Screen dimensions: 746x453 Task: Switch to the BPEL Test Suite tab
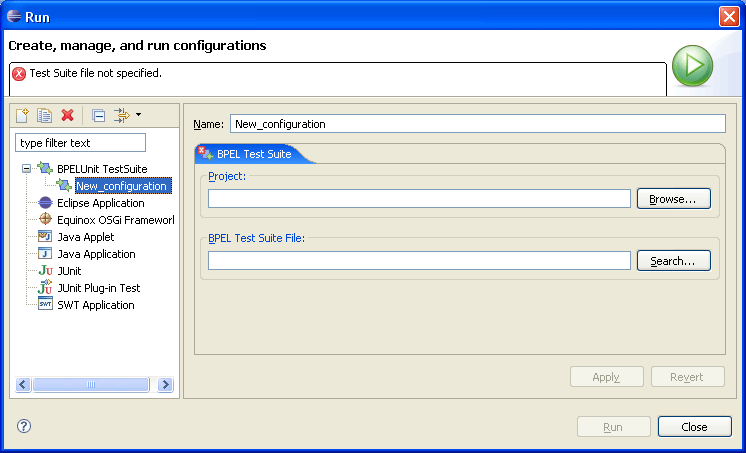pos(255,154)
